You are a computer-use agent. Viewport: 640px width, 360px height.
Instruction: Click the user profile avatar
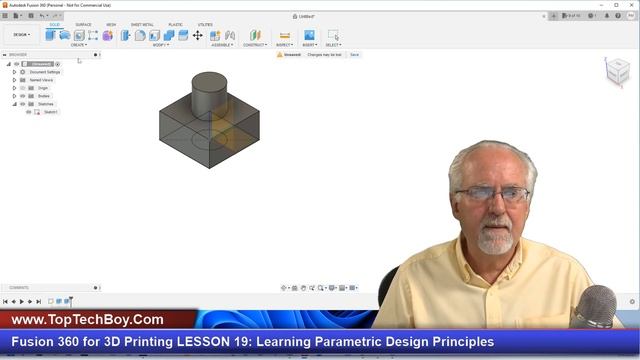point(631,16)
